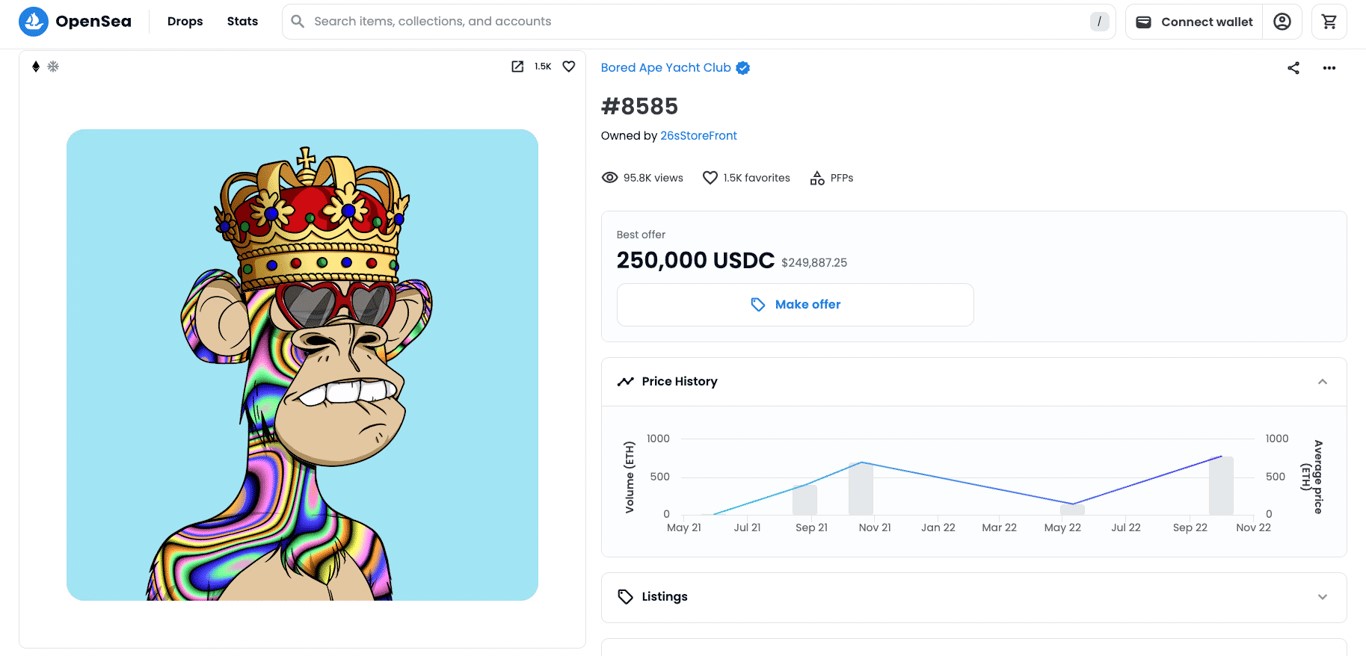The width and height of the screenshot is (1366, 656).
Task: Visit owner 26sStoreFront's profile
Action: 698,136
